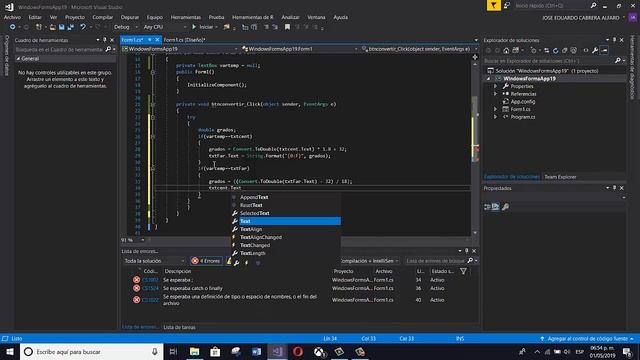This screenshot has width=640, height=360.
Task: Open the btnconvertir_Click member dropdown
Action: pos(419,49)
